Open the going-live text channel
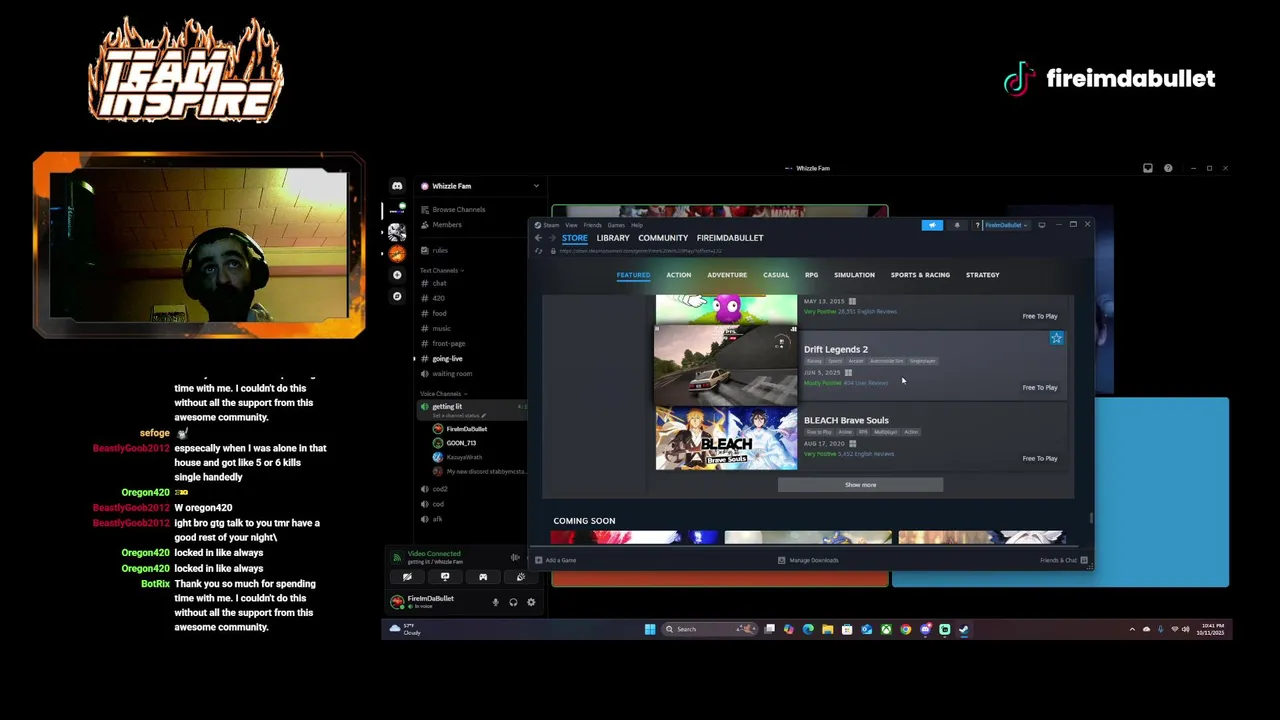 (447, 358)
